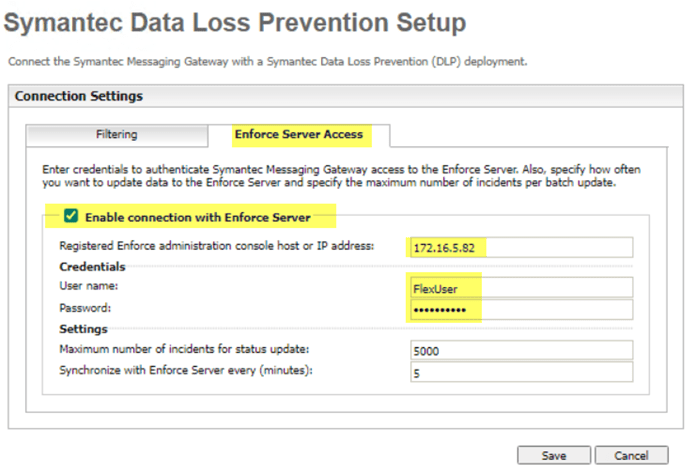
Task: Click the Connection Settings panel header
Action: (80, 97)
